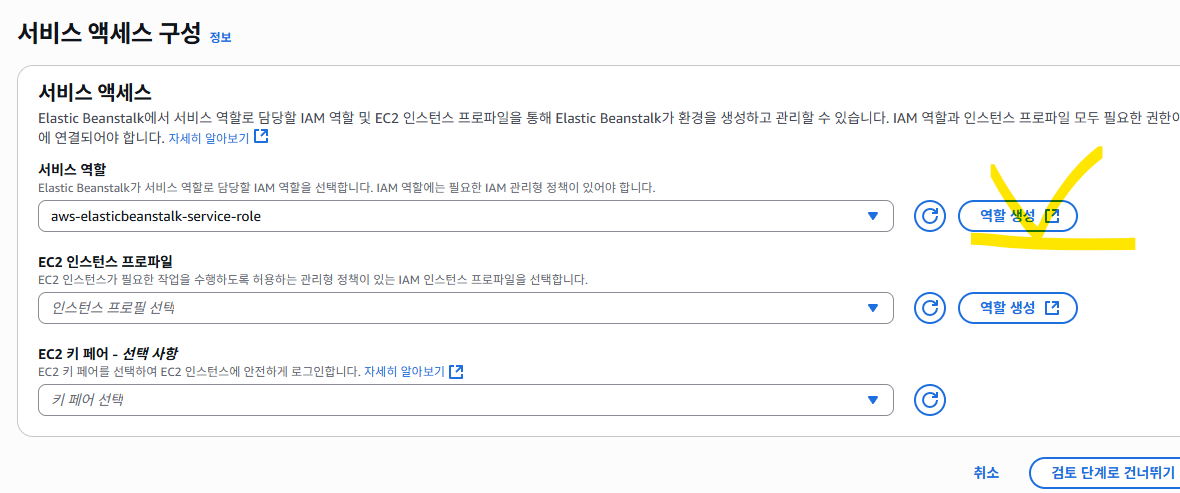Click 역할 생성 beside 서비스 역할
This screenshot has height=493, width=1180.
coord(1017,216)
